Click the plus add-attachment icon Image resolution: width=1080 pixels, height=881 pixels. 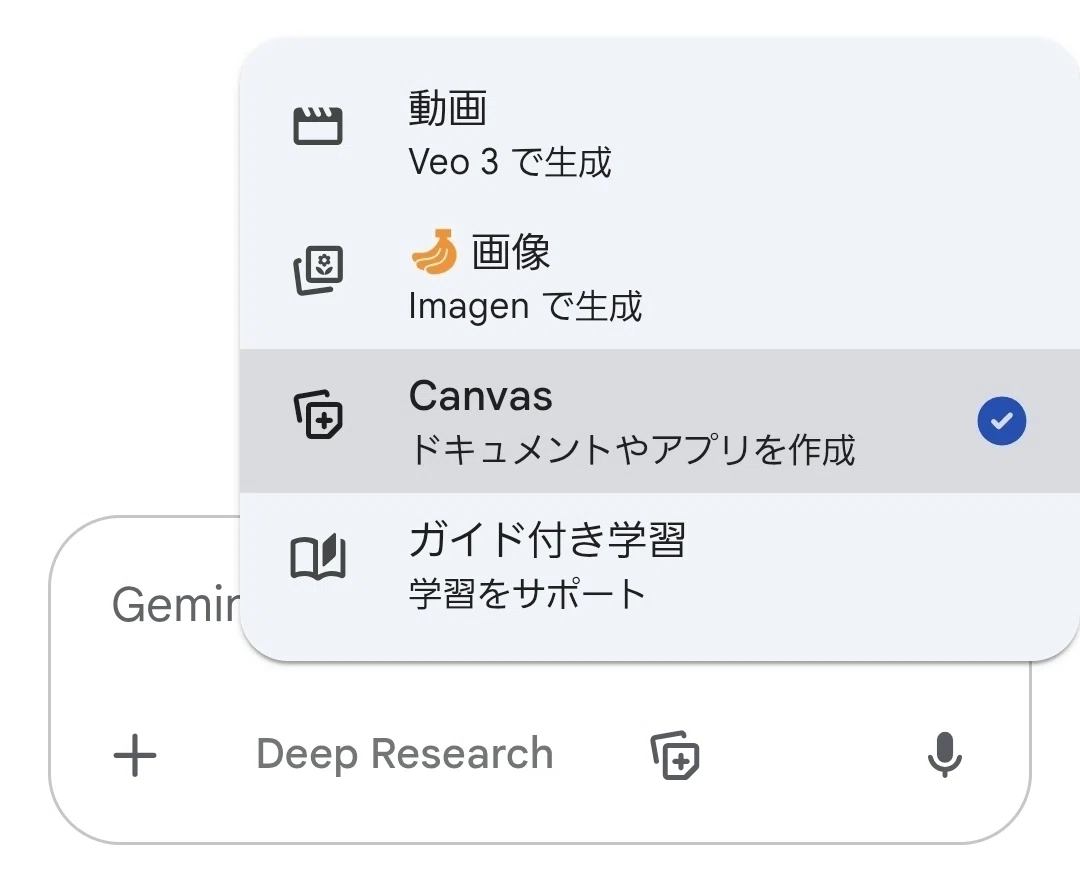135,756
